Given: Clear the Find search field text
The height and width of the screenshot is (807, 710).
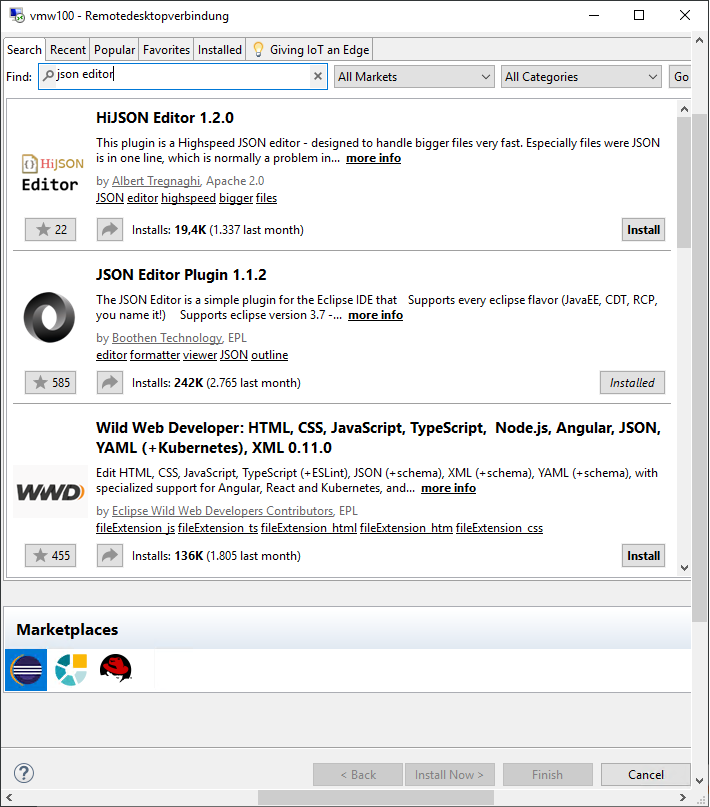Looking at the screenshot, I should coord(318,76).
